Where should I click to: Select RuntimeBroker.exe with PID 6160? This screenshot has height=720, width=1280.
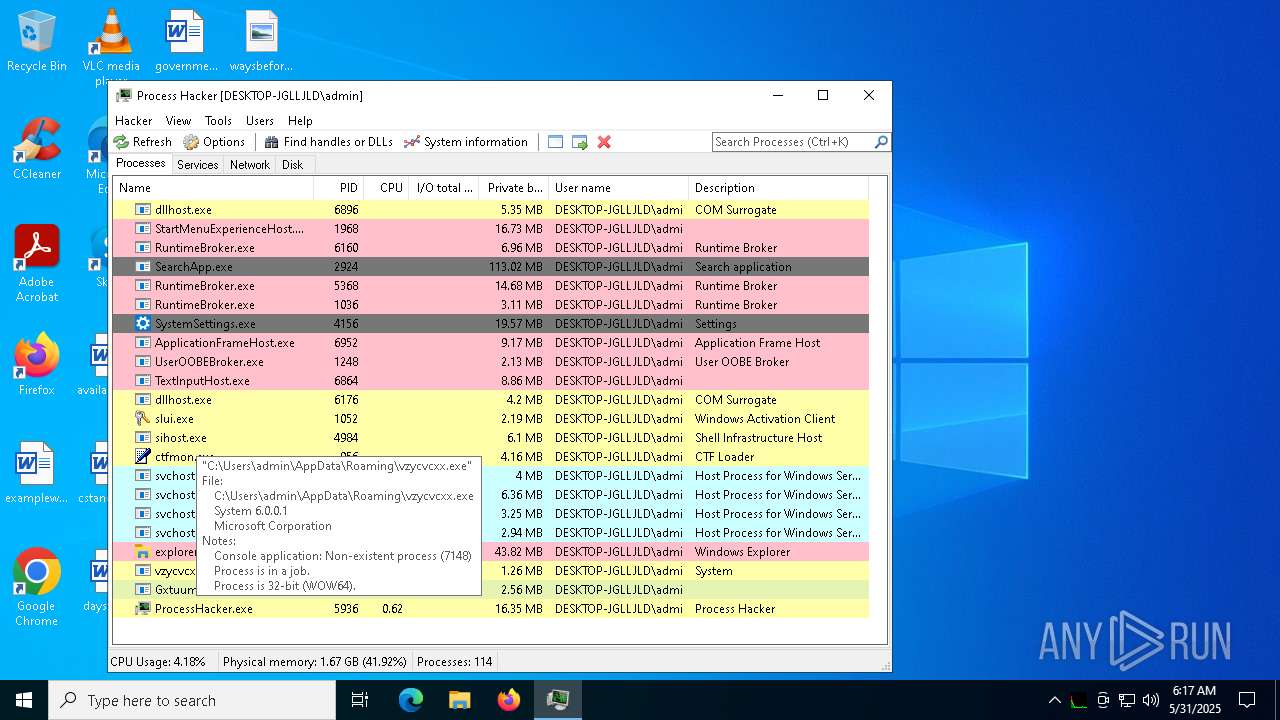tap(490, 248)
